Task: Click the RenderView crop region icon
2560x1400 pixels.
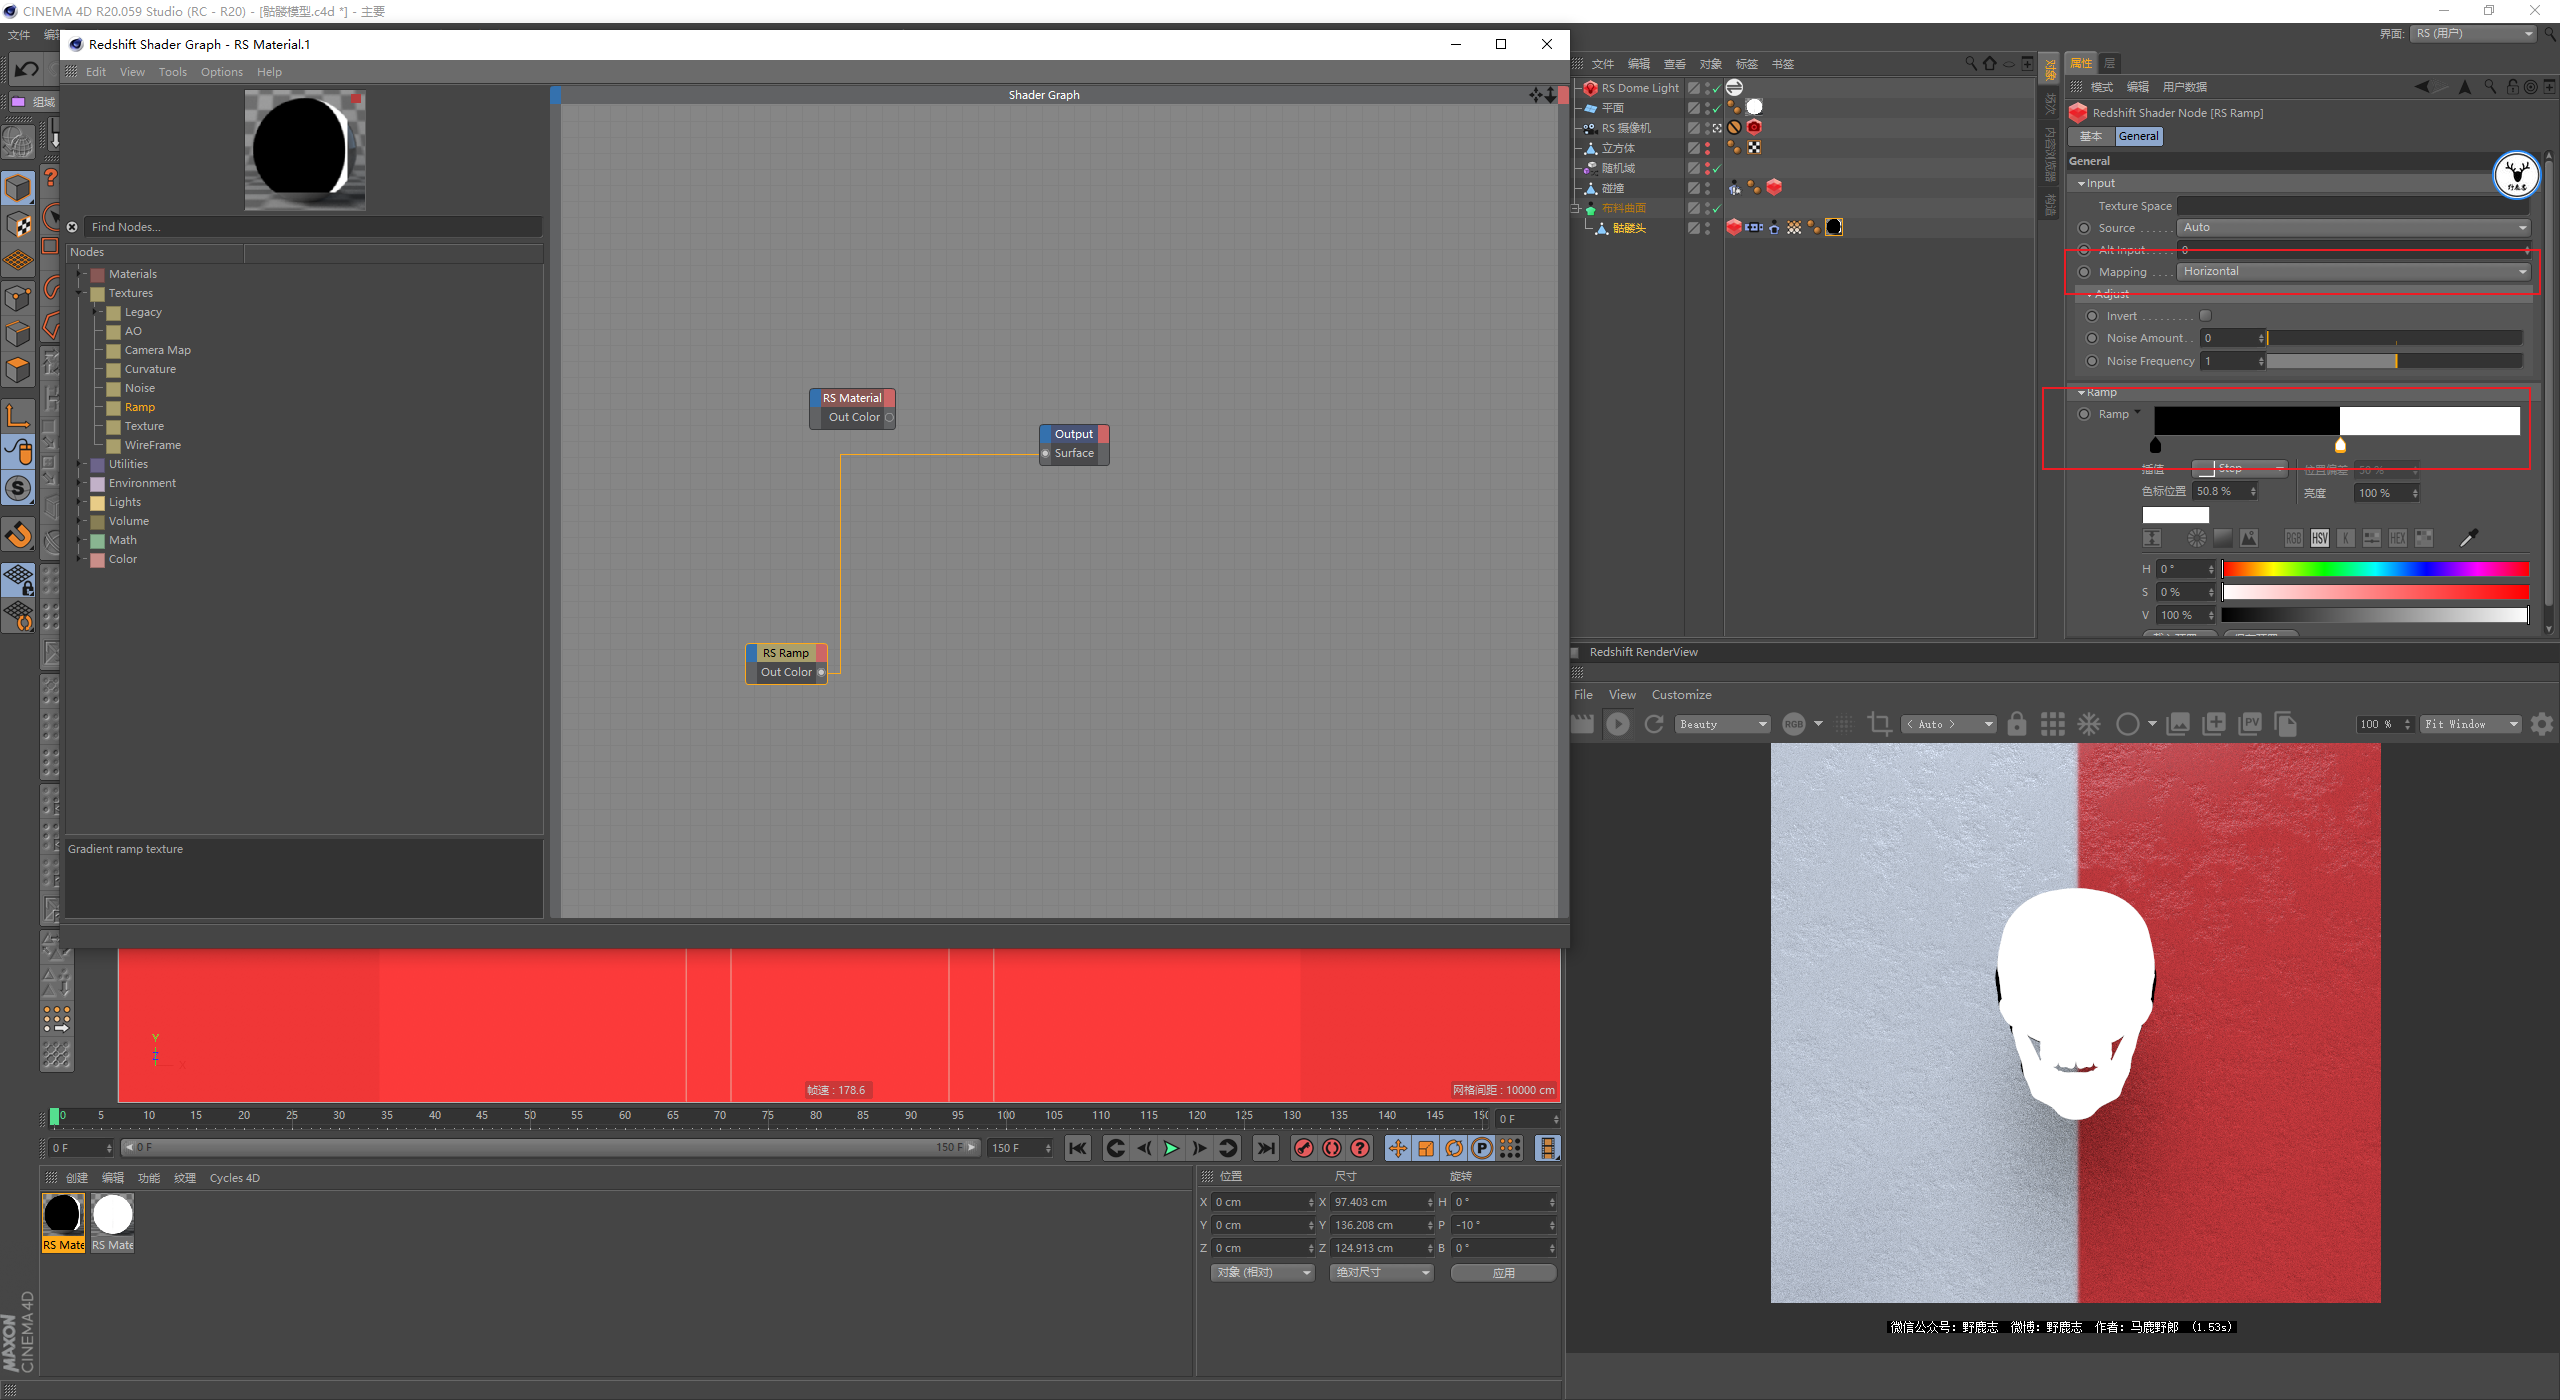Action: pos(1879,724)
